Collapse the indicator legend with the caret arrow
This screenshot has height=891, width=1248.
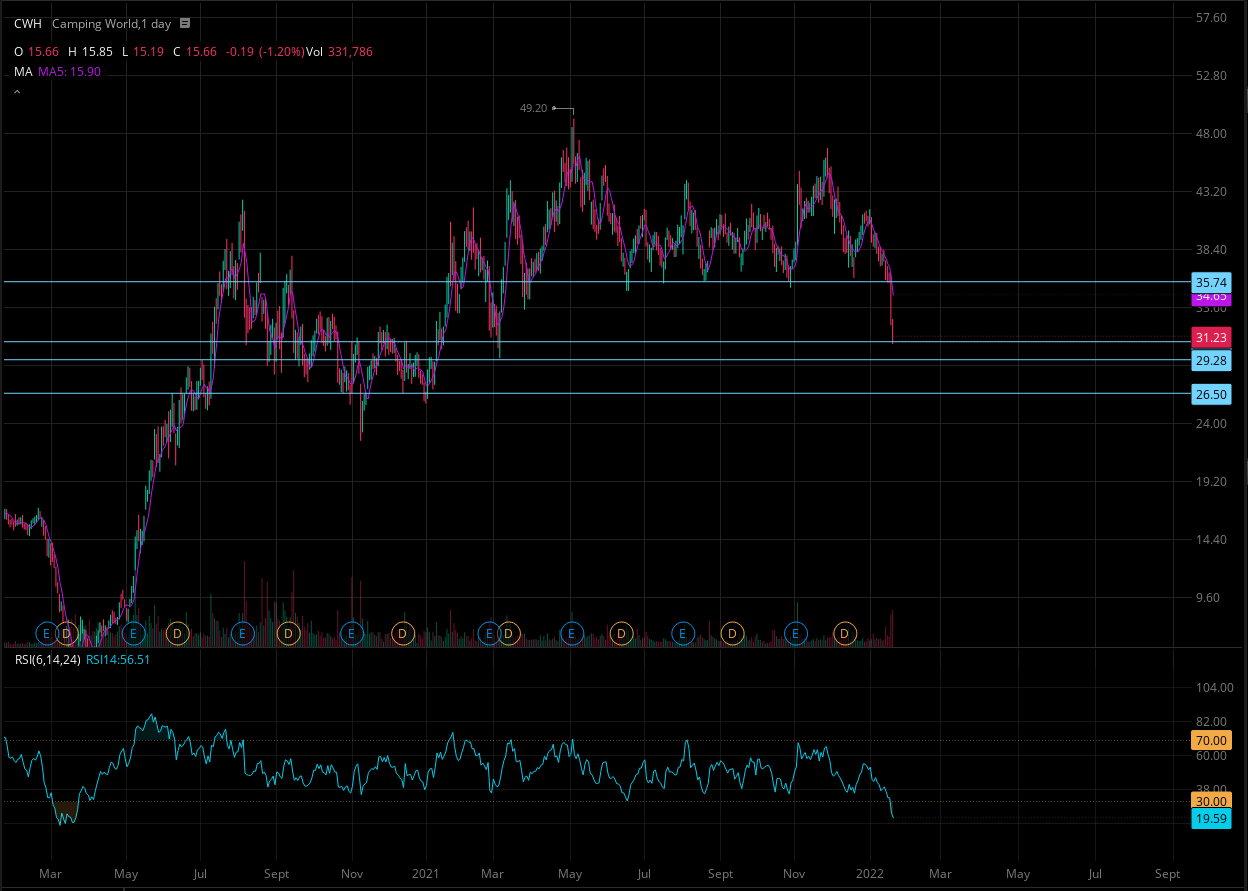point(17,92)
